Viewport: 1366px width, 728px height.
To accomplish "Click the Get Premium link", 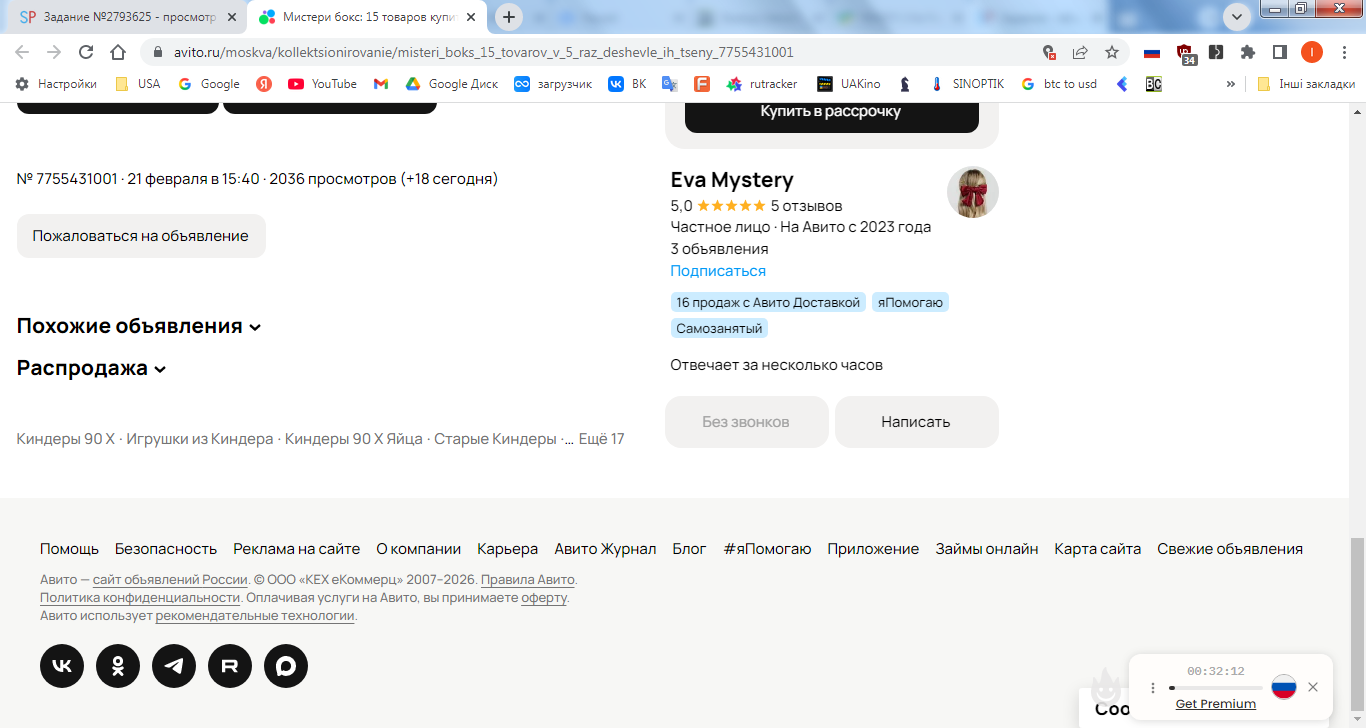I will click(1216, 704).
